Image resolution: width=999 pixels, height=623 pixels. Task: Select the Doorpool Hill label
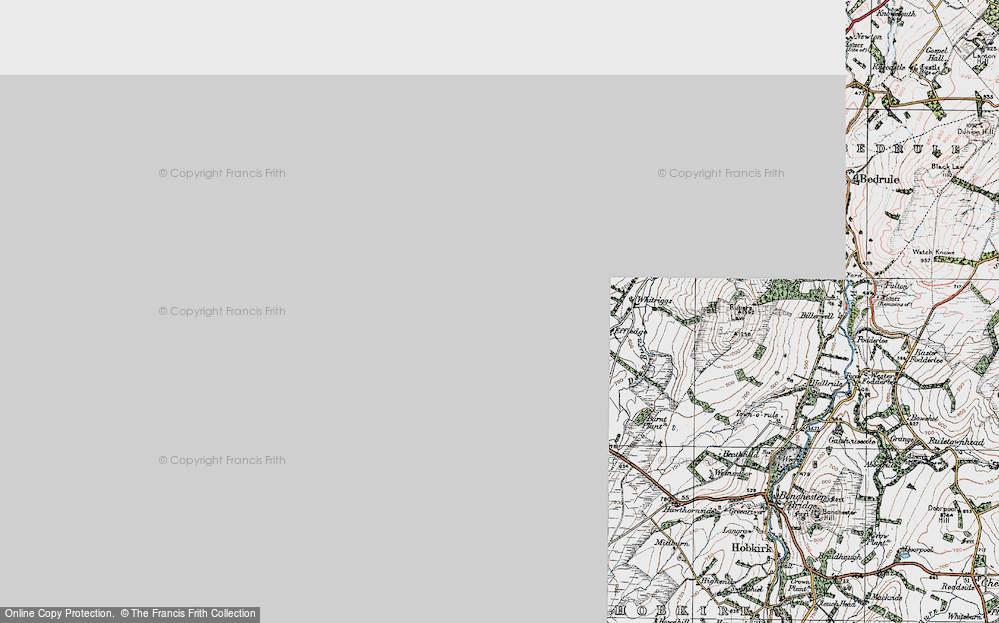(942, 513)
